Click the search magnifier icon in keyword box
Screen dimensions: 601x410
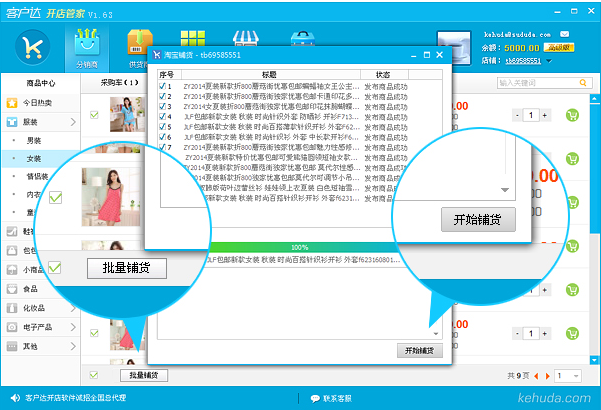[583, 84]
